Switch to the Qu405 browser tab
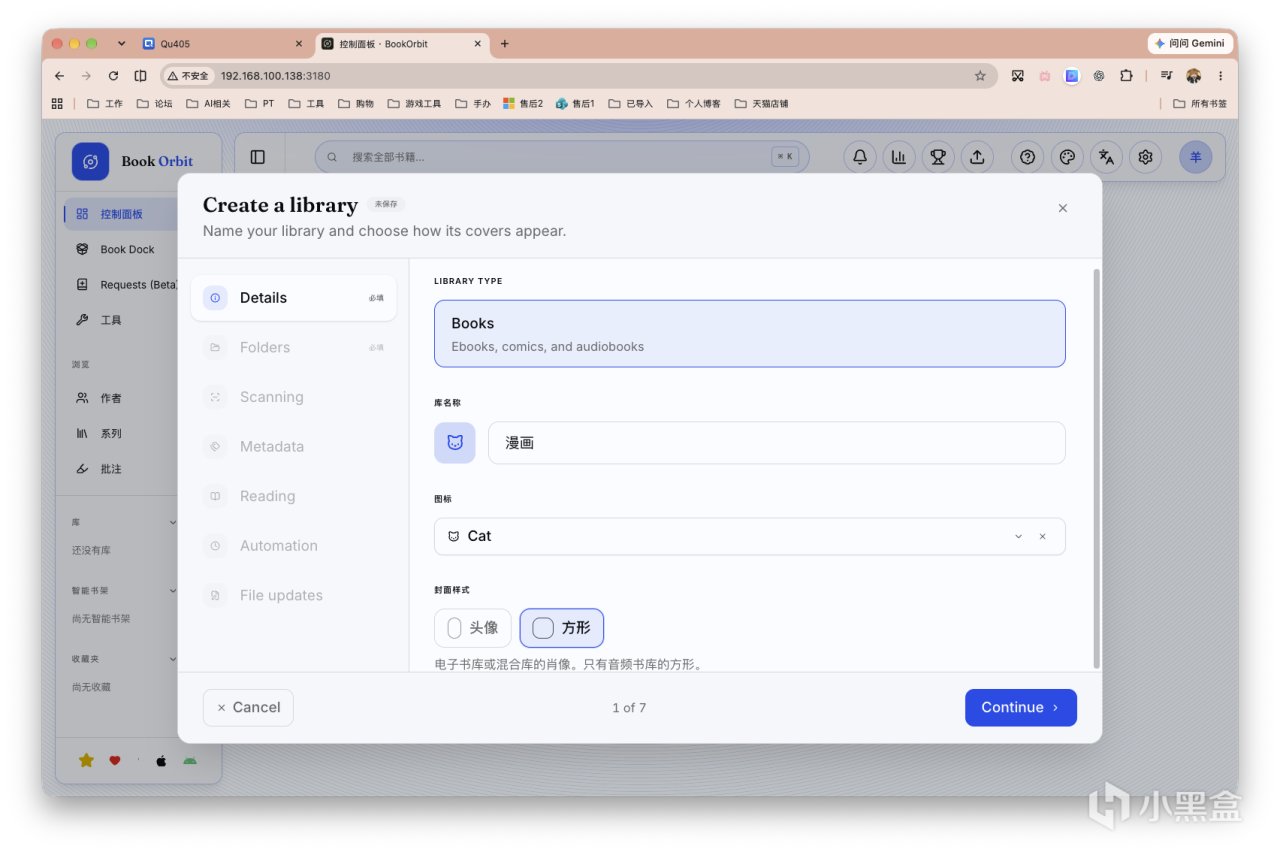Viewport: 1280px width, 852px height. click(x=222, y=44)
